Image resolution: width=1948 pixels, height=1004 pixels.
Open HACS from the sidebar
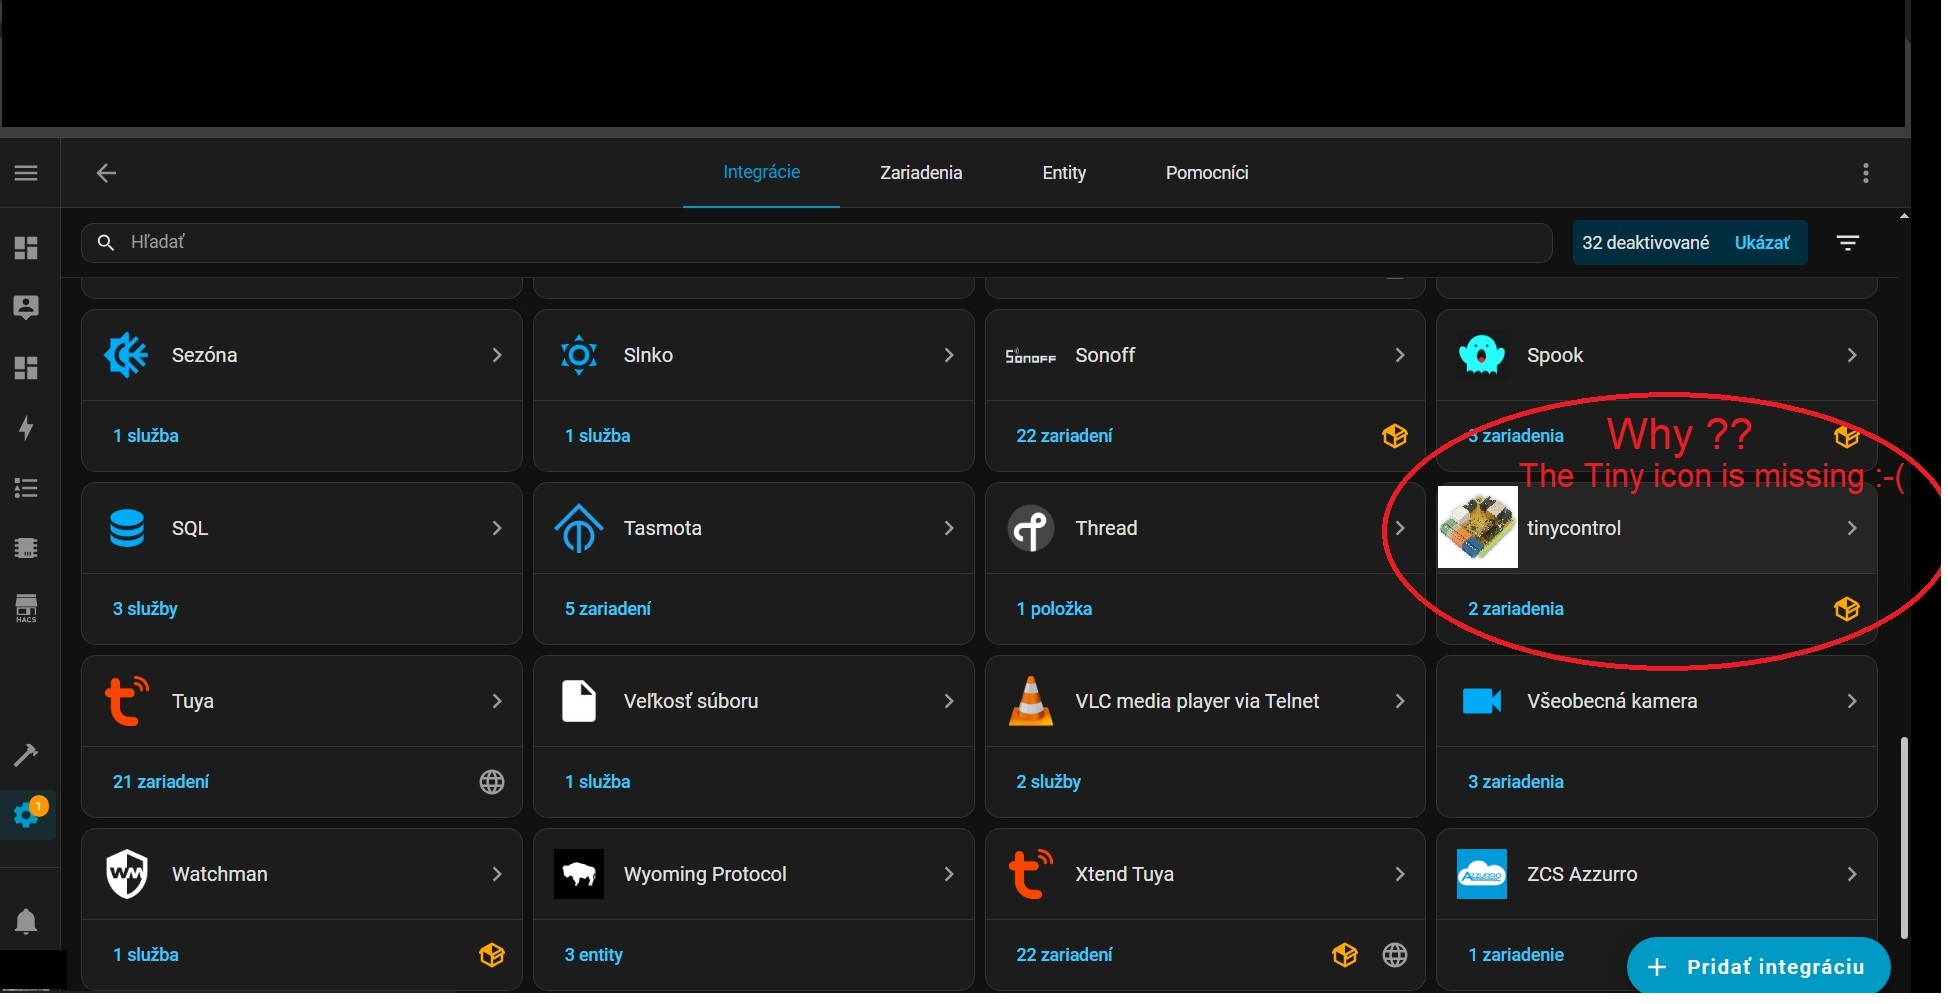[x=26, y=608]
